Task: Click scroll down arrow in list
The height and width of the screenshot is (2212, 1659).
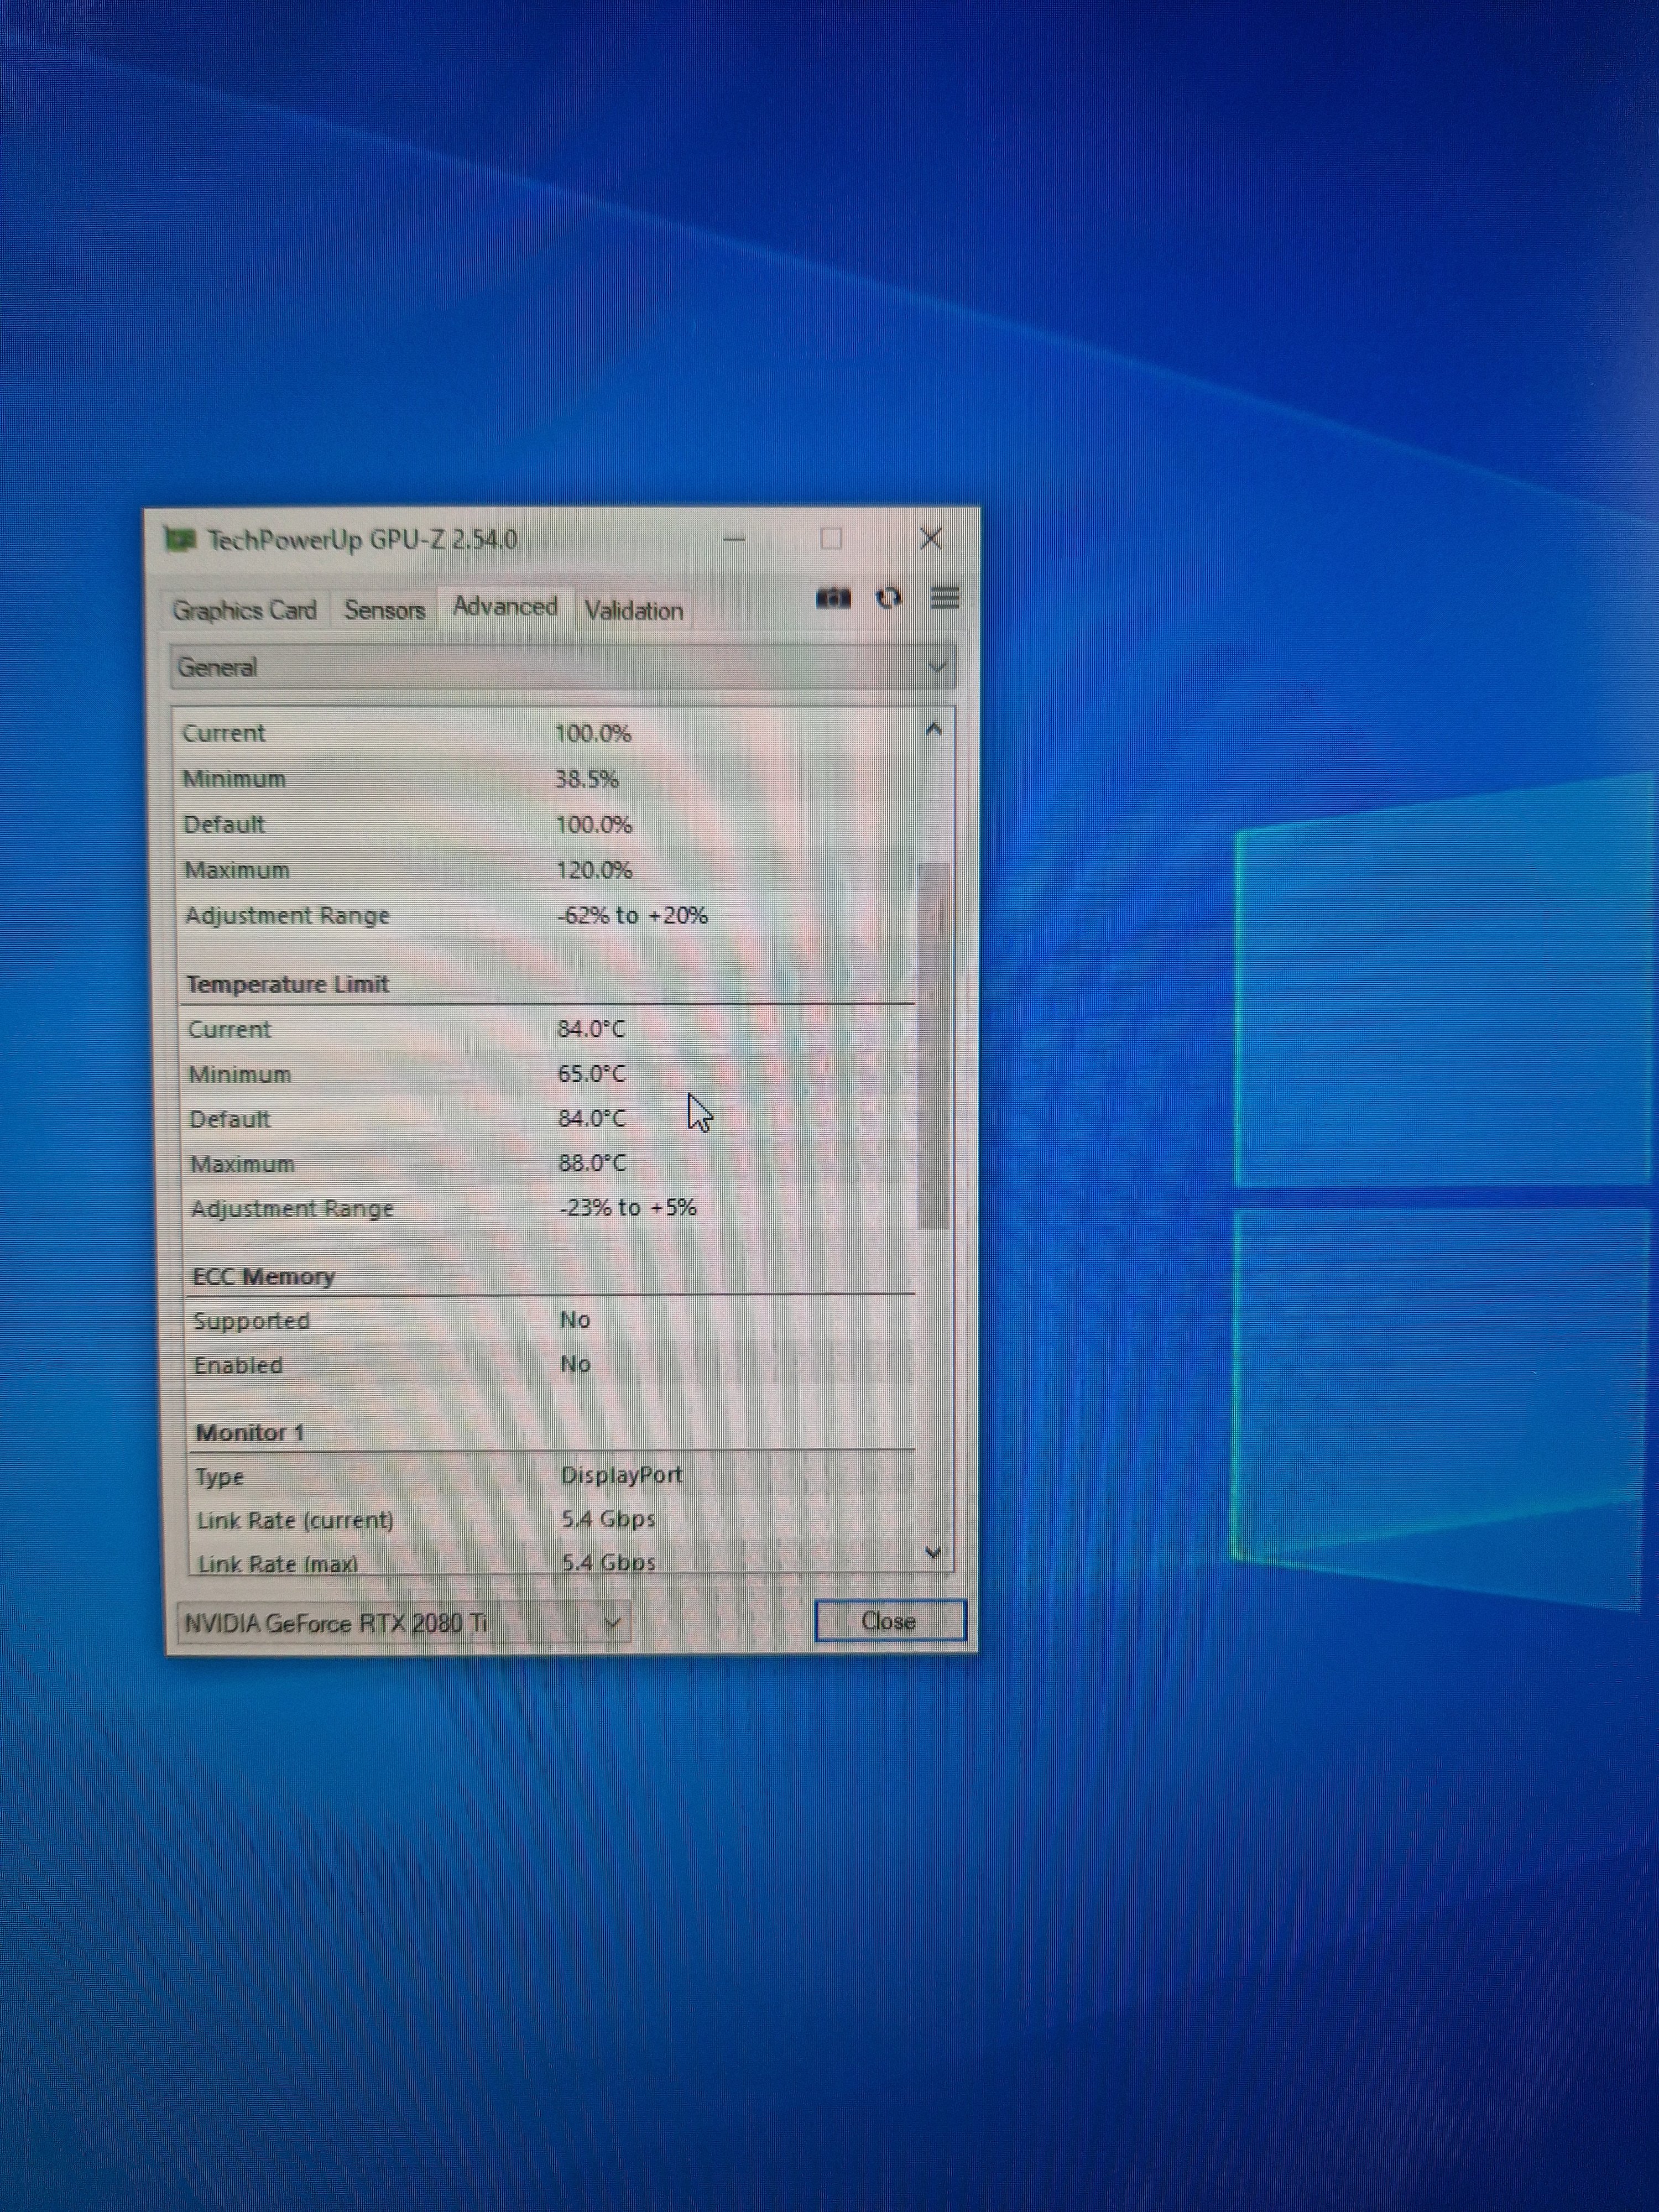Action: 933,1552
